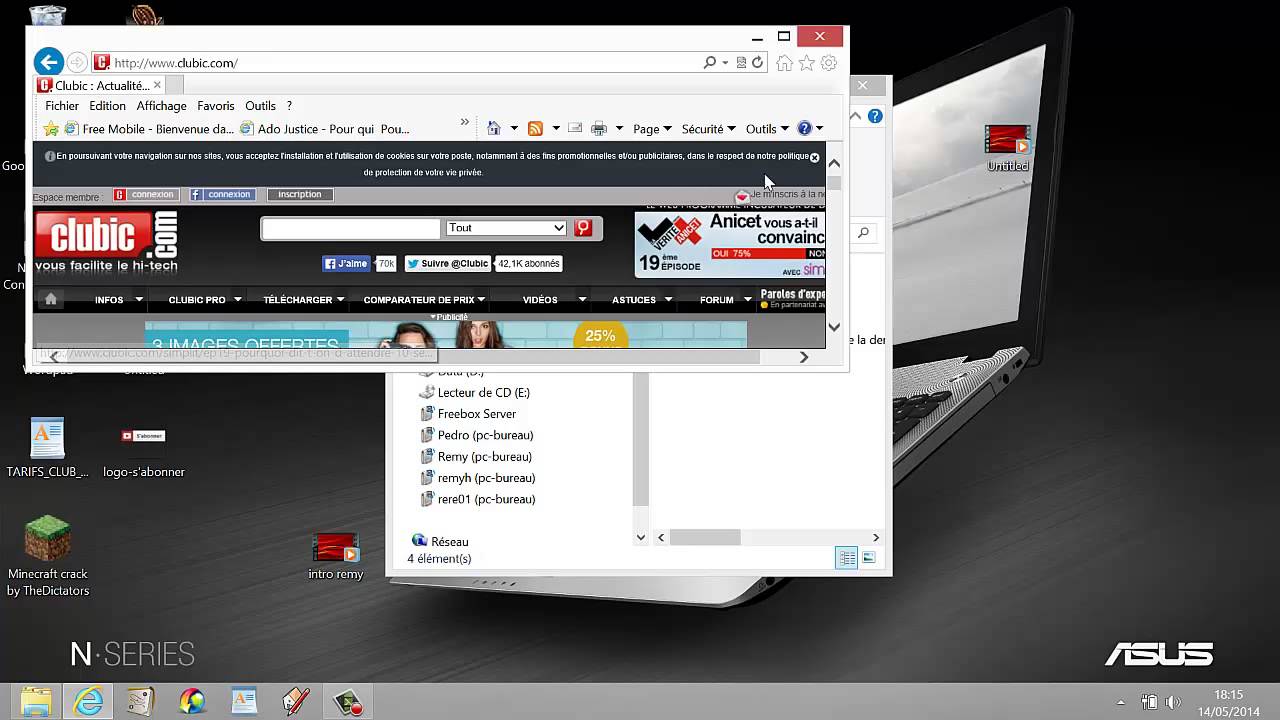Open IE tools gear icon
The image size is (1280, 720).
click(828, 63)
